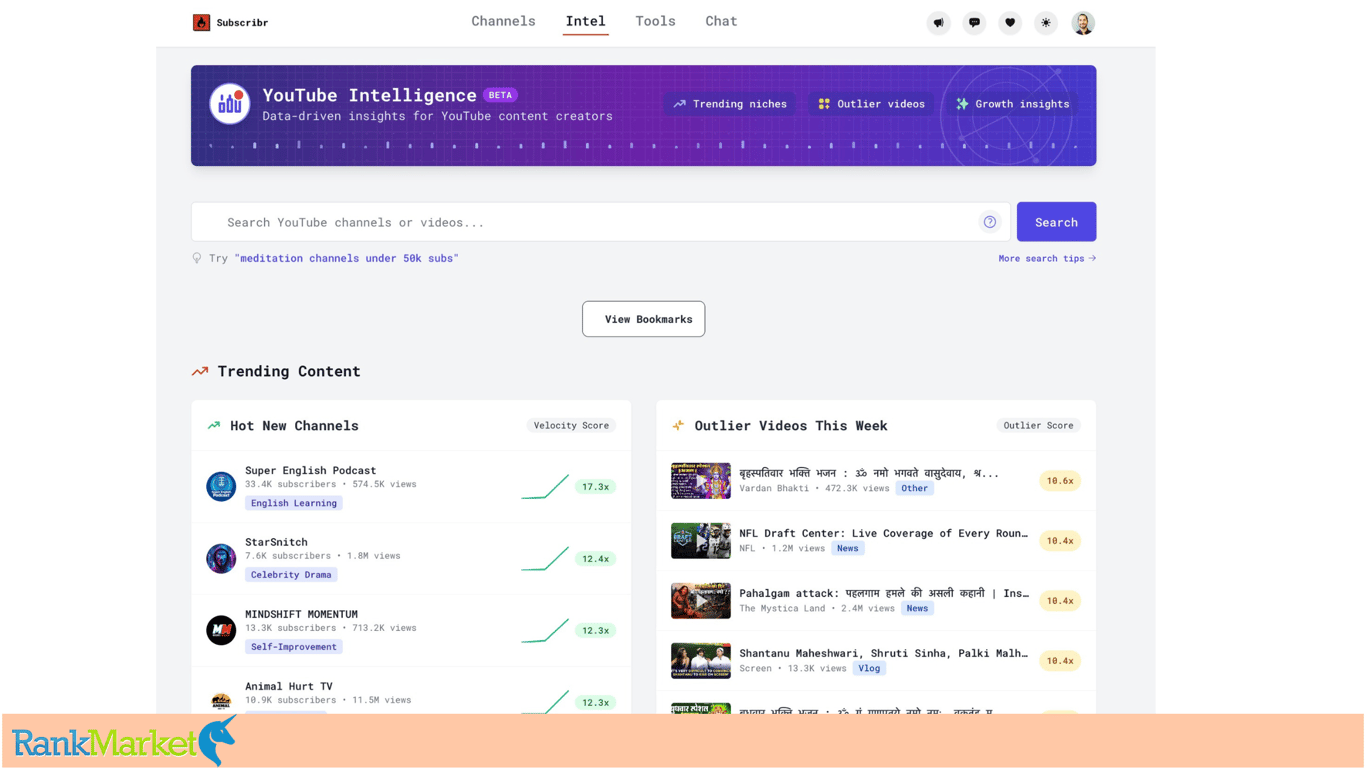Switch to the Intel tab

[x=586, y=21]
